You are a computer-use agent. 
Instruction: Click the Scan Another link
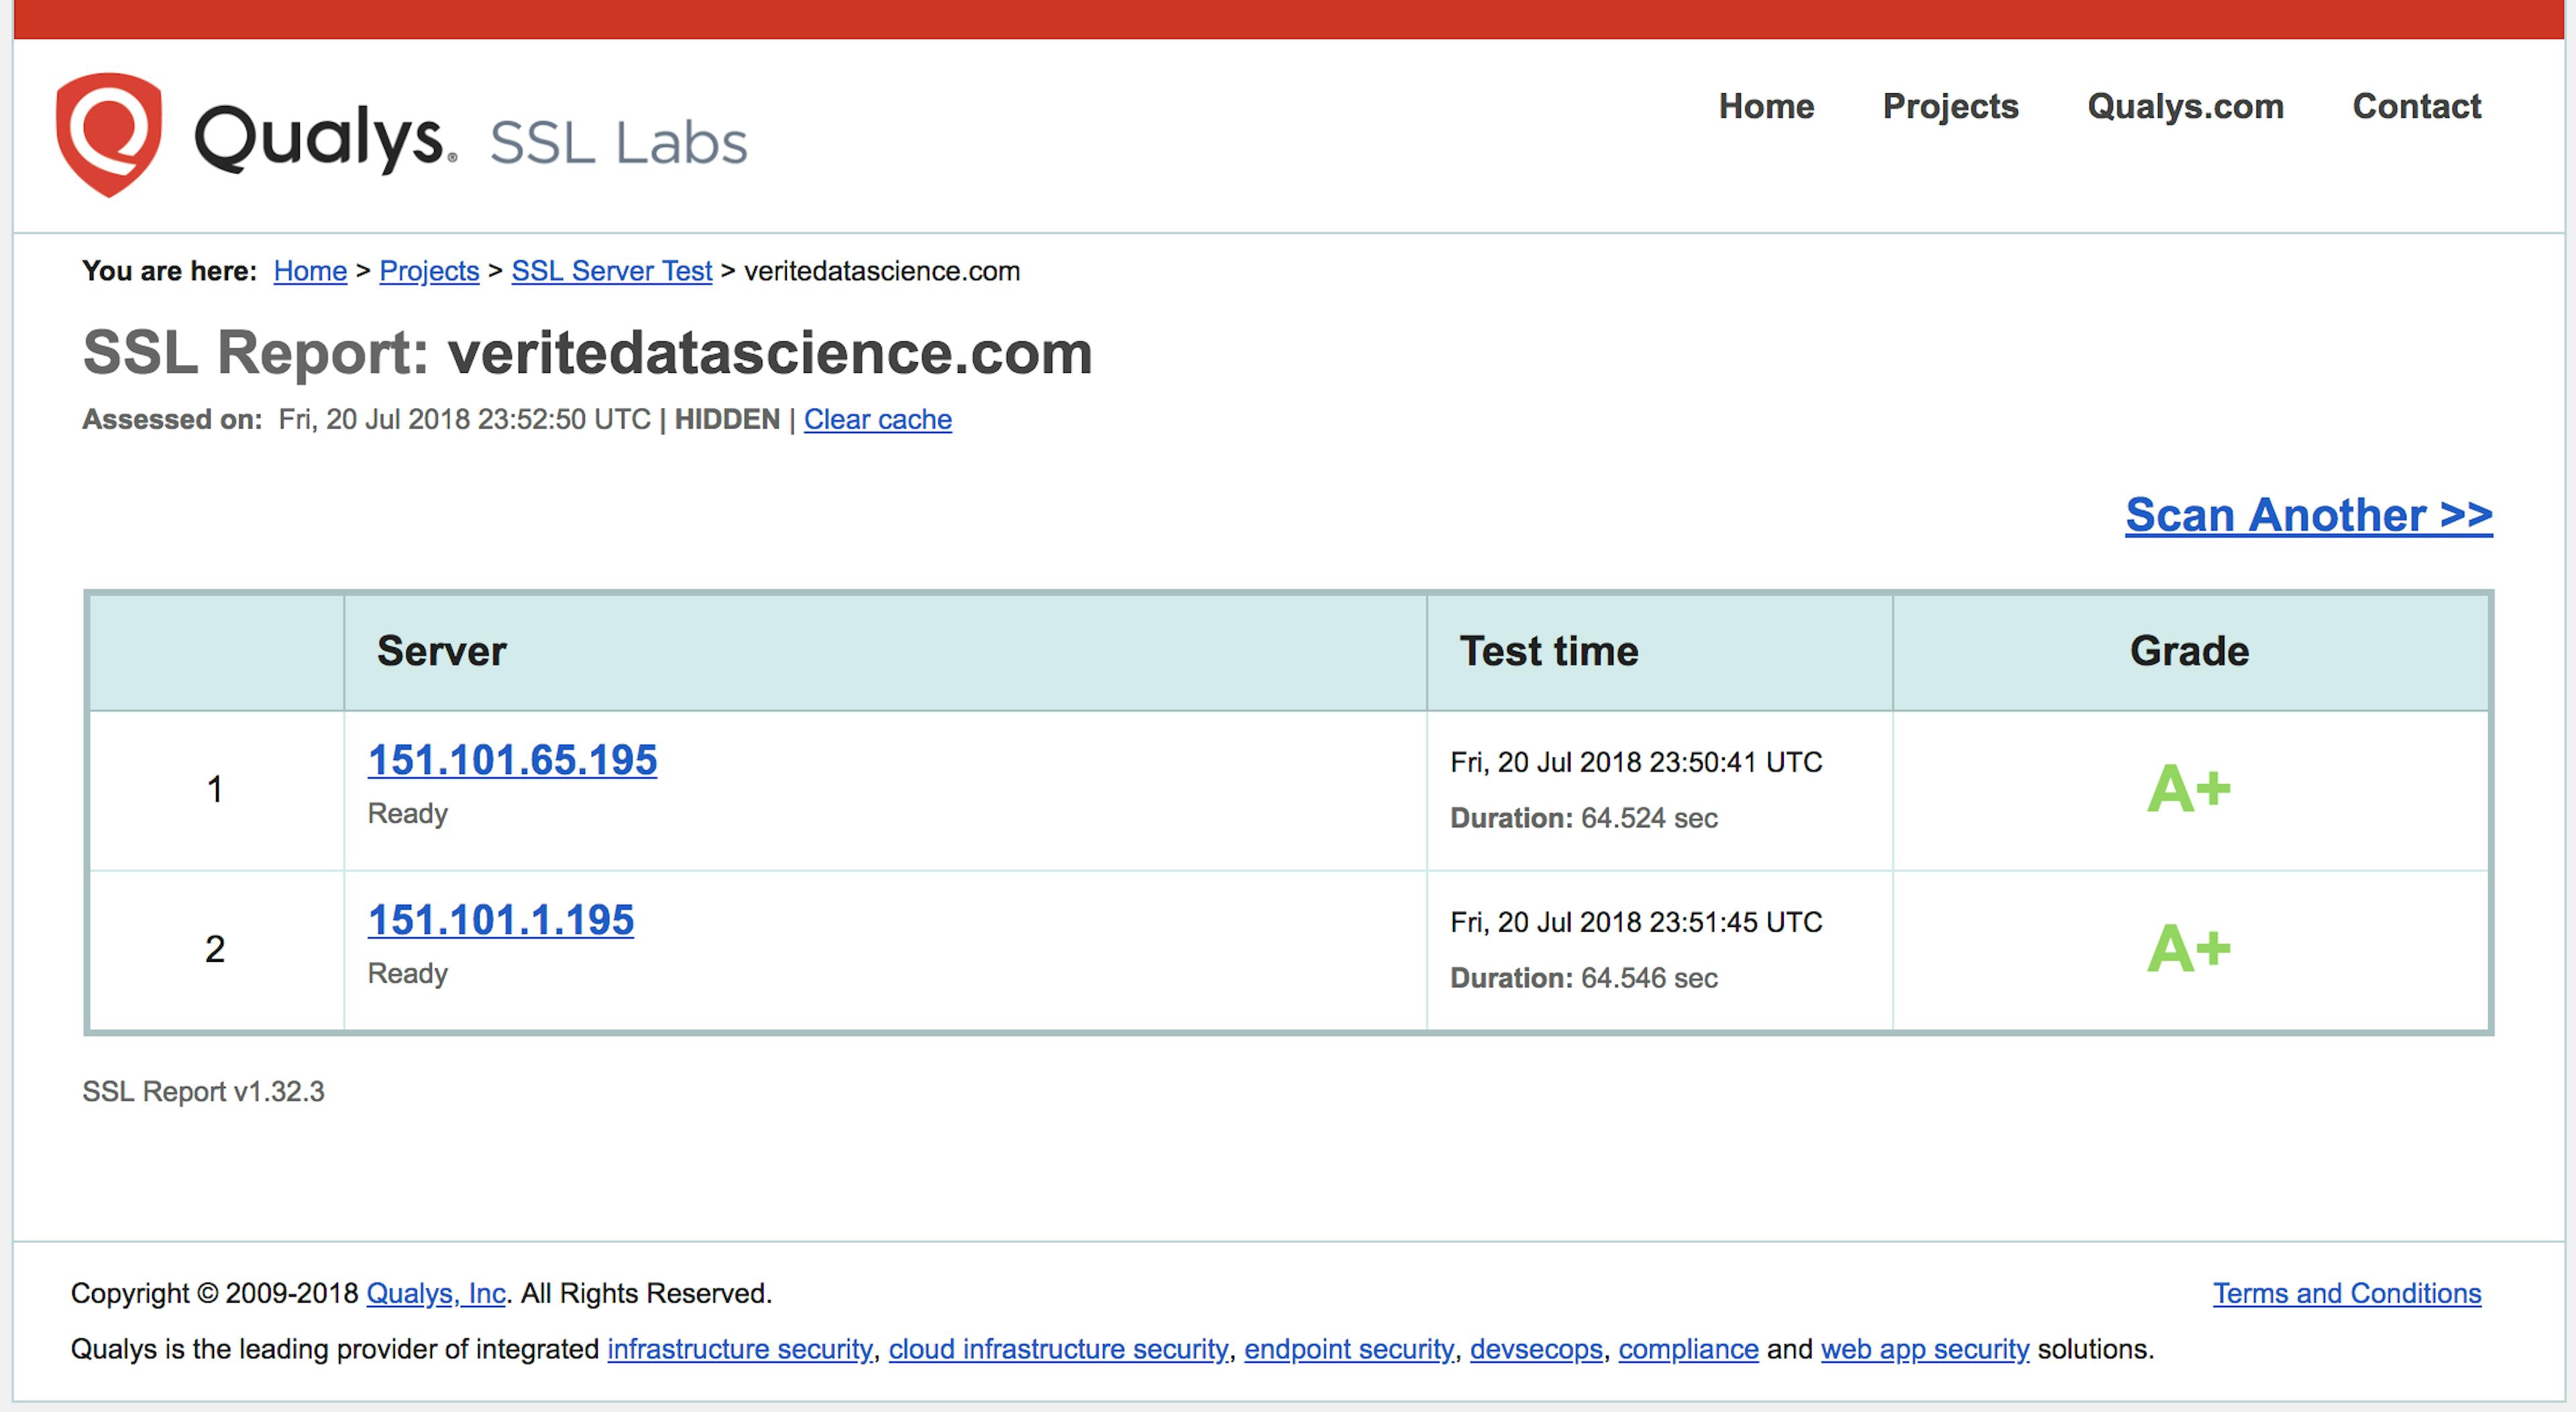(2308, 515)
